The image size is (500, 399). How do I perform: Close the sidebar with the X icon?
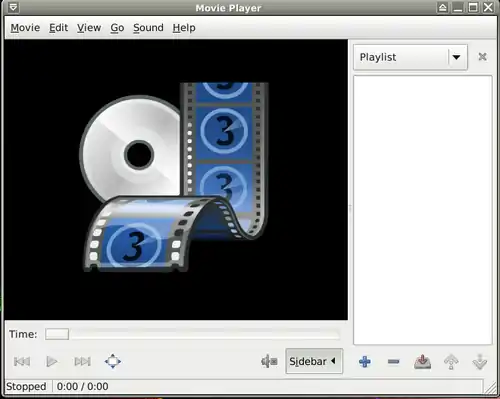pos(482,57)
